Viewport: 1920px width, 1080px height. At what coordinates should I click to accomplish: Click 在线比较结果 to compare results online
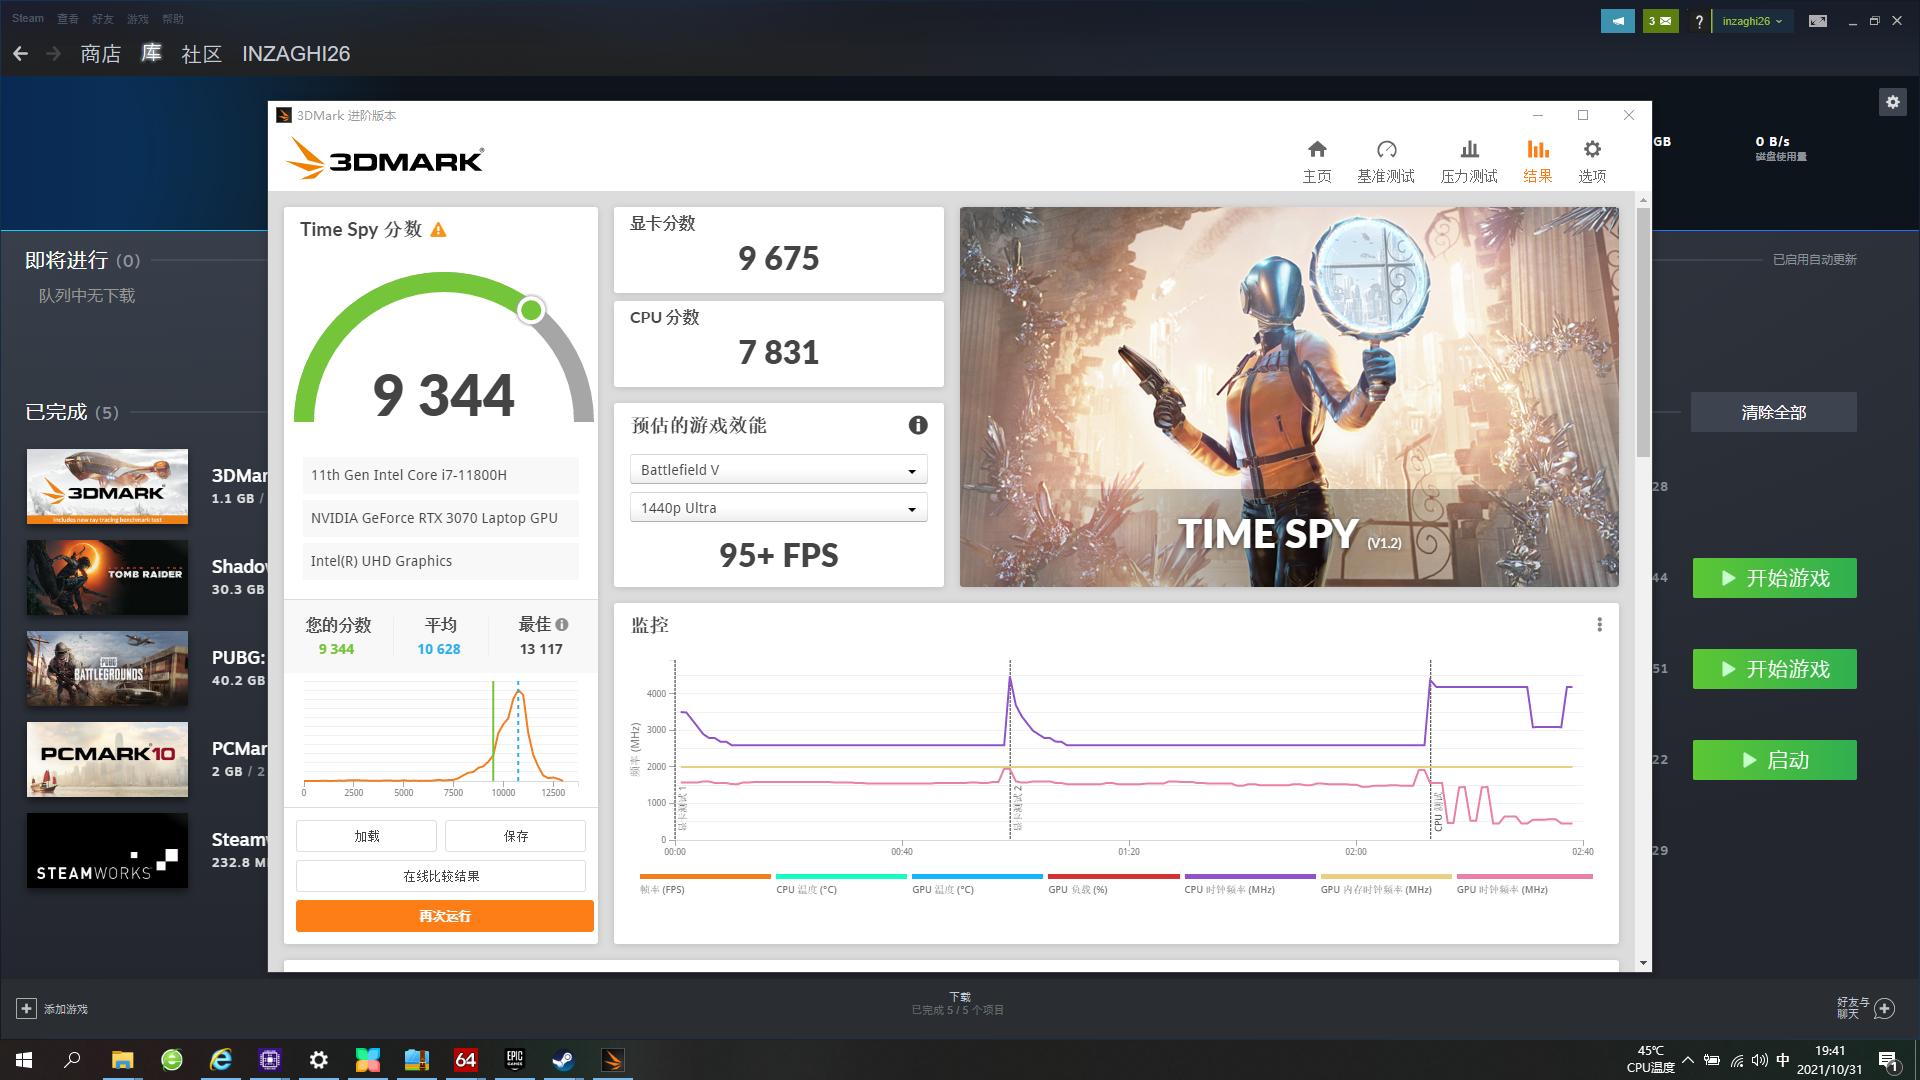point(440,875)
